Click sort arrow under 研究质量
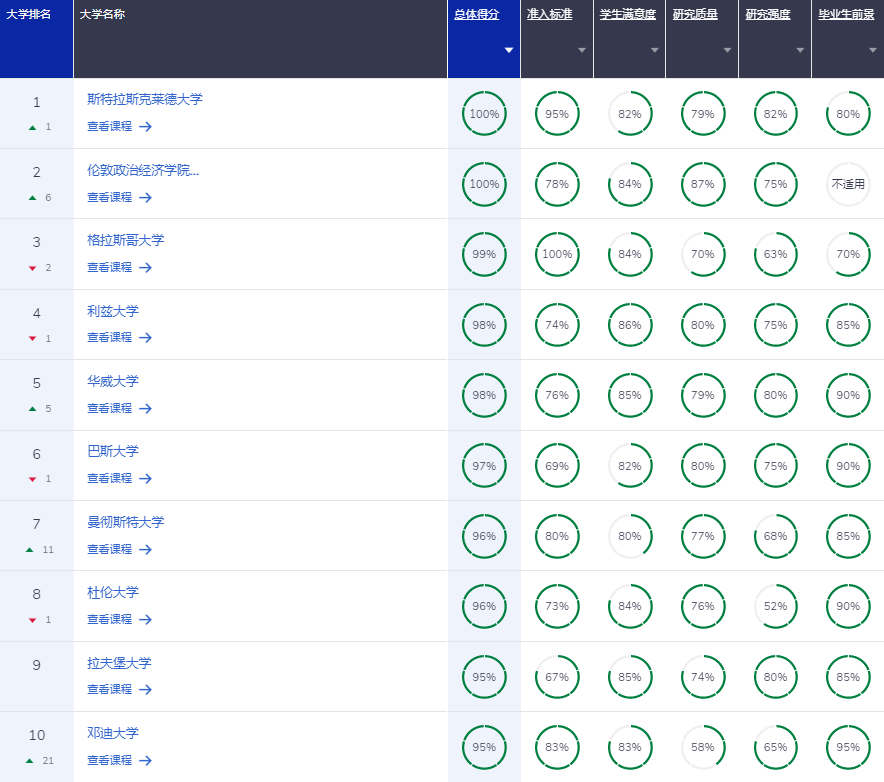This screenshot has height=782, width=884. (x=727, y=50)
